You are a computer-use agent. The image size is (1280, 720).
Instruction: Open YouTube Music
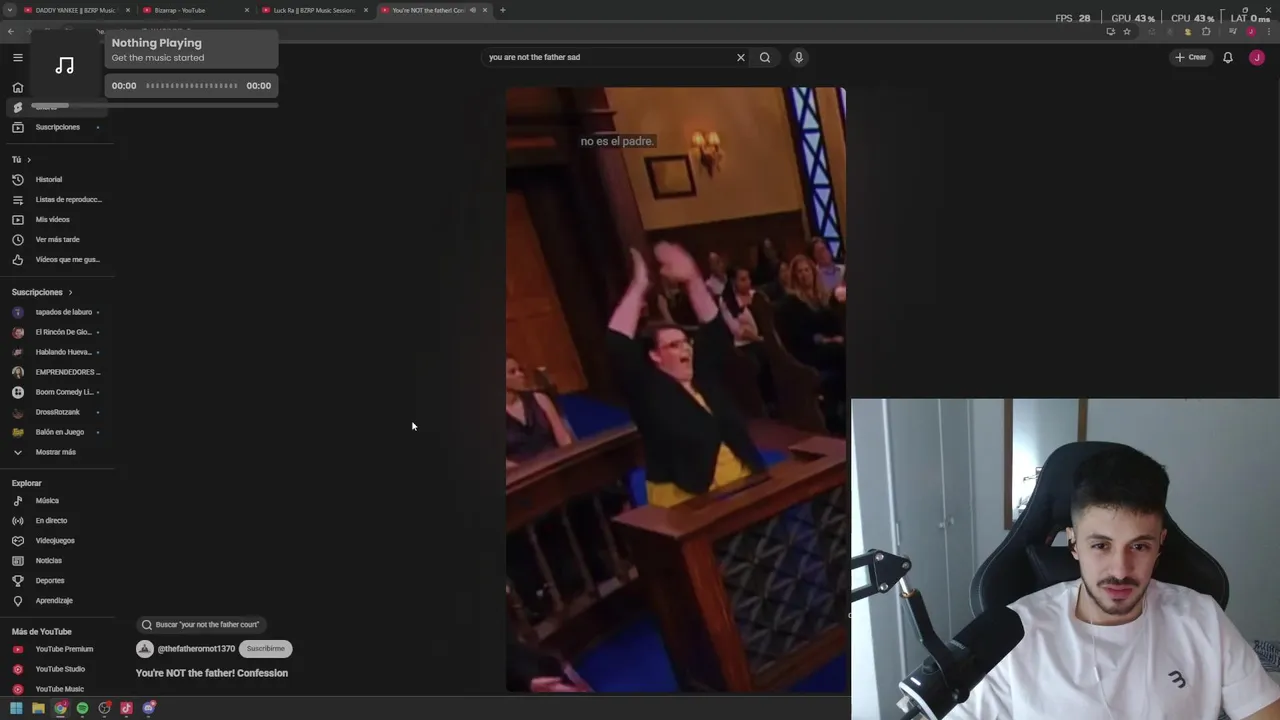pos(58,689)
